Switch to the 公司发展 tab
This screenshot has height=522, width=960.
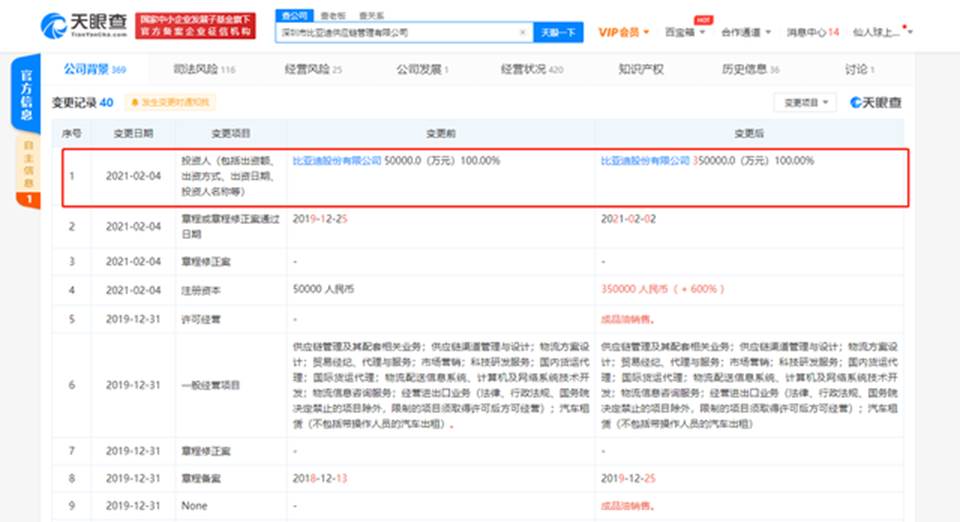click(x=422, y=69)
